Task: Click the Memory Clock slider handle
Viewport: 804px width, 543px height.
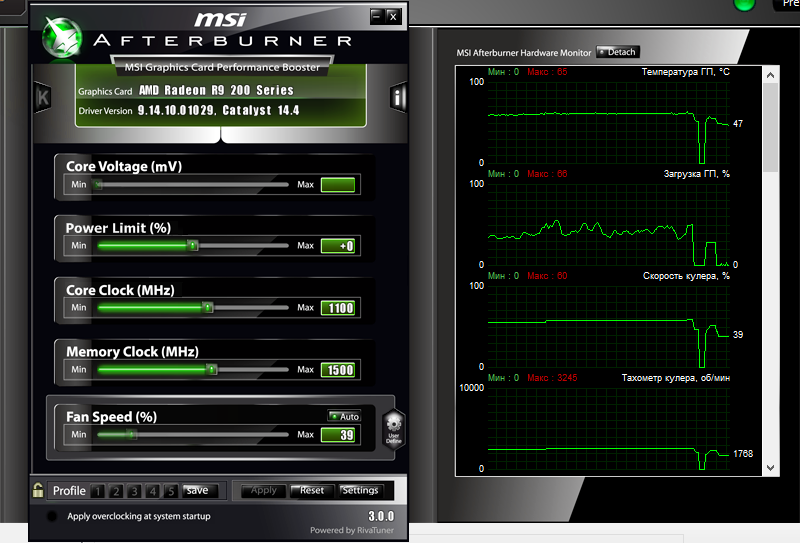Action: pos(212,370)
